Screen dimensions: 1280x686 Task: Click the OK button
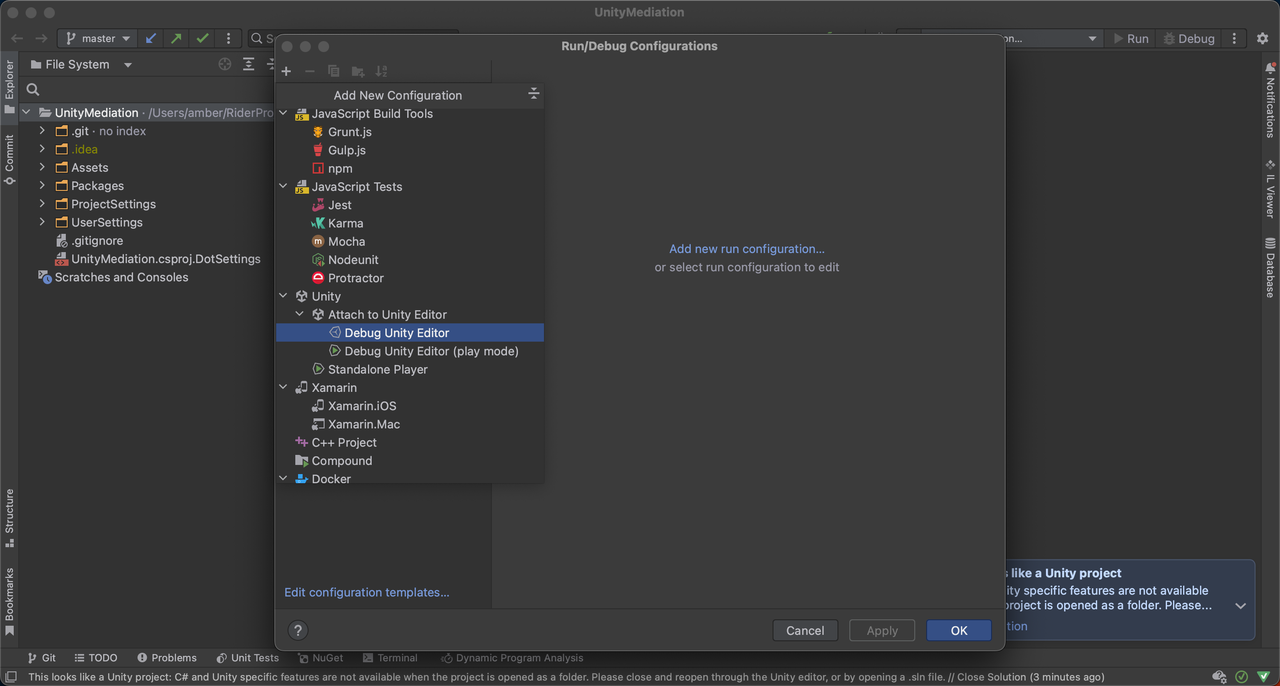click(x=959, y=630)
